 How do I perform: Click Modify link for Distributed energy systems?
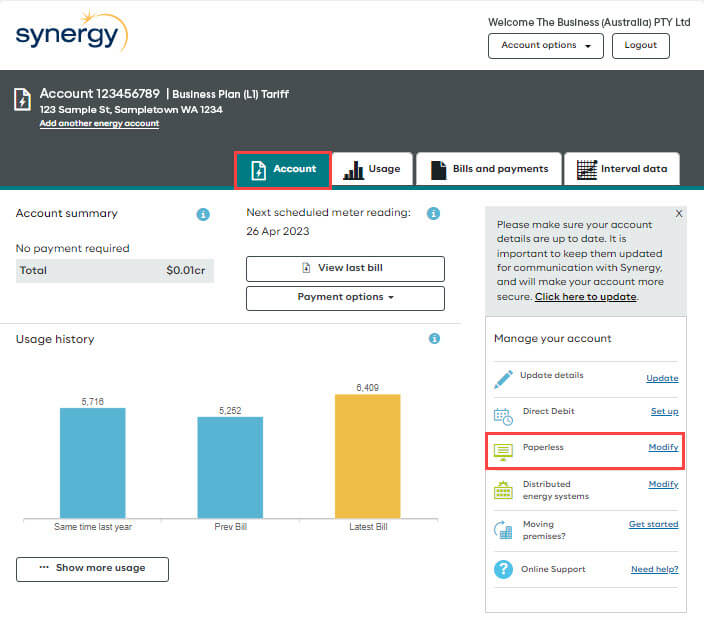[663, 484]
